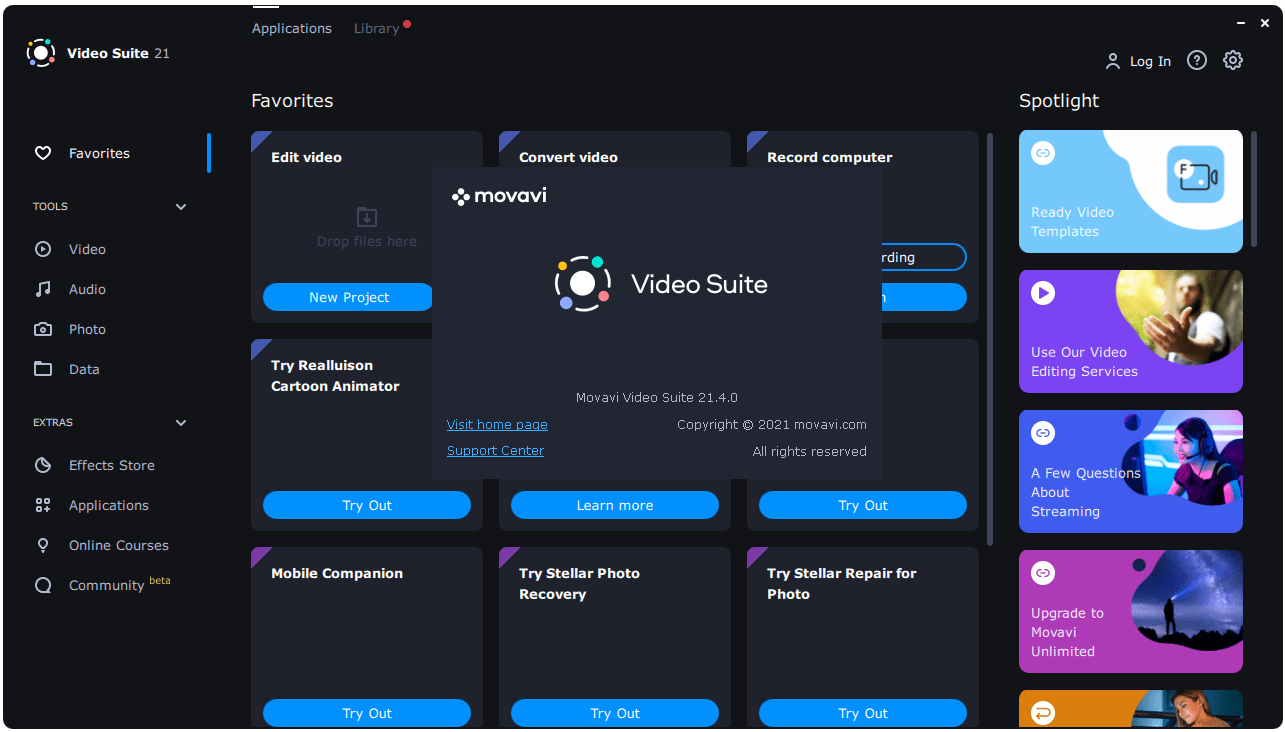
Task: Open the Online Courses lightbulb icon
Action: pyautogui.click(x=43, y=545)
